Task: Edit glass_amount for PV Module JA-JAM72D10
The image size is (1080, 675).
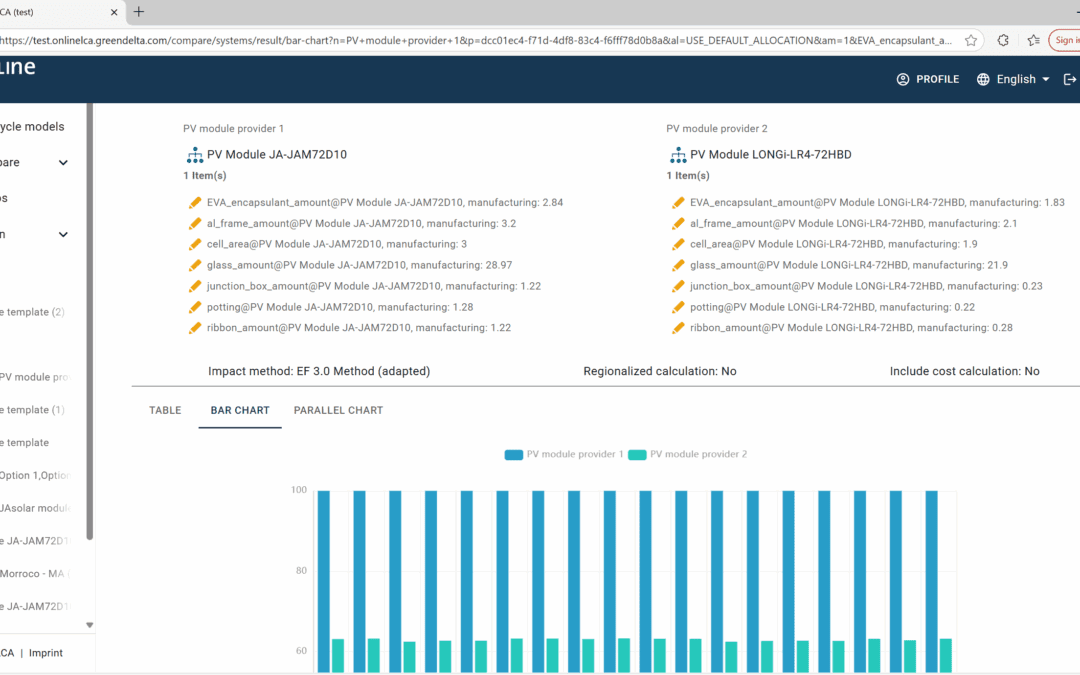Action: coord(195,265)
